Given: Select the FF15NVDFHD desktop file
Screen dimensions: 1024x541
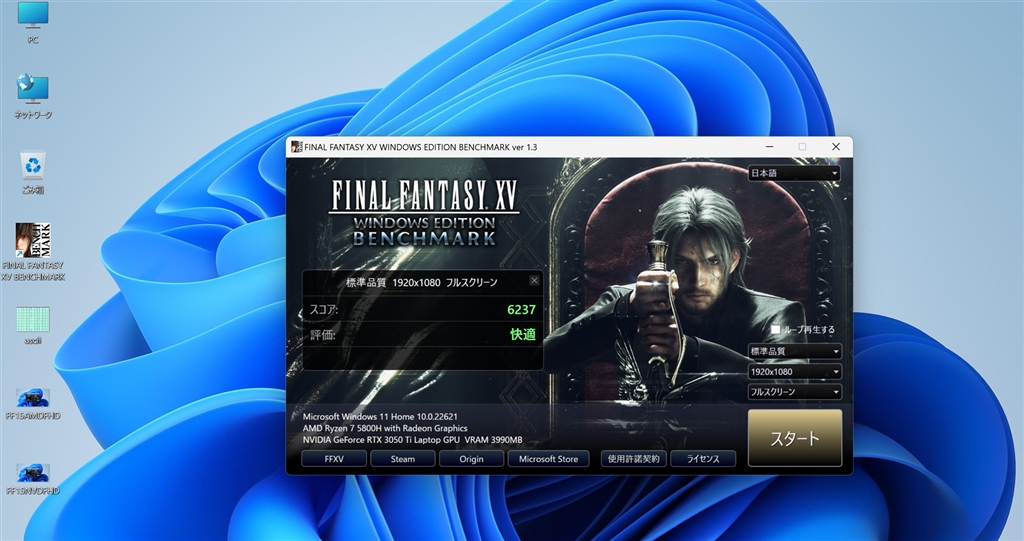Looking at the screenshot, I should (x=33, y=480).
